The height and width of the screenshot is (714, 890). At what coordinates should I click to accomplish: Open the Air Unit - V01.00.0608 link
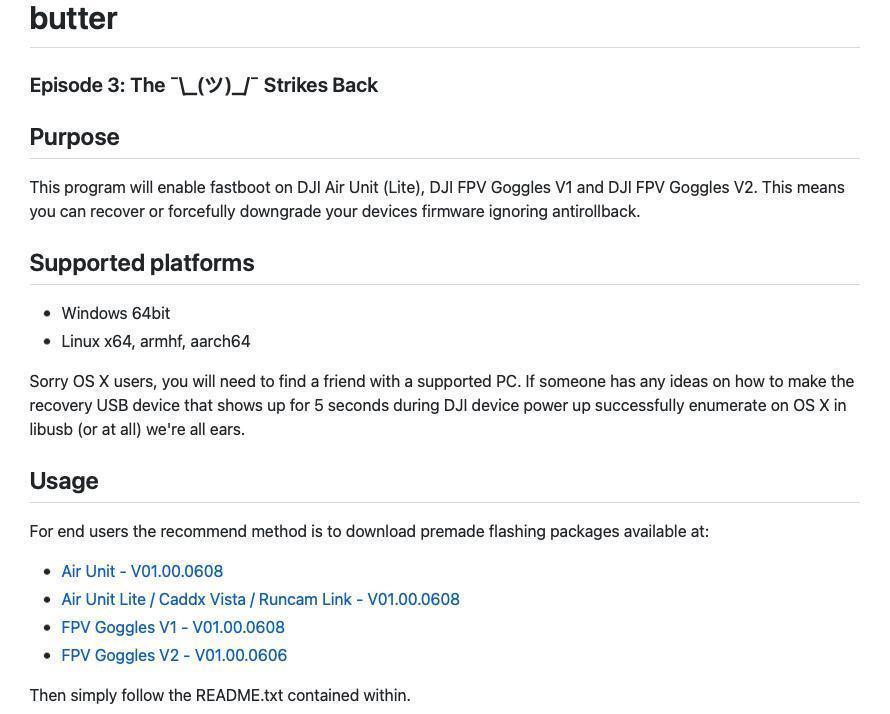point(142,571)
